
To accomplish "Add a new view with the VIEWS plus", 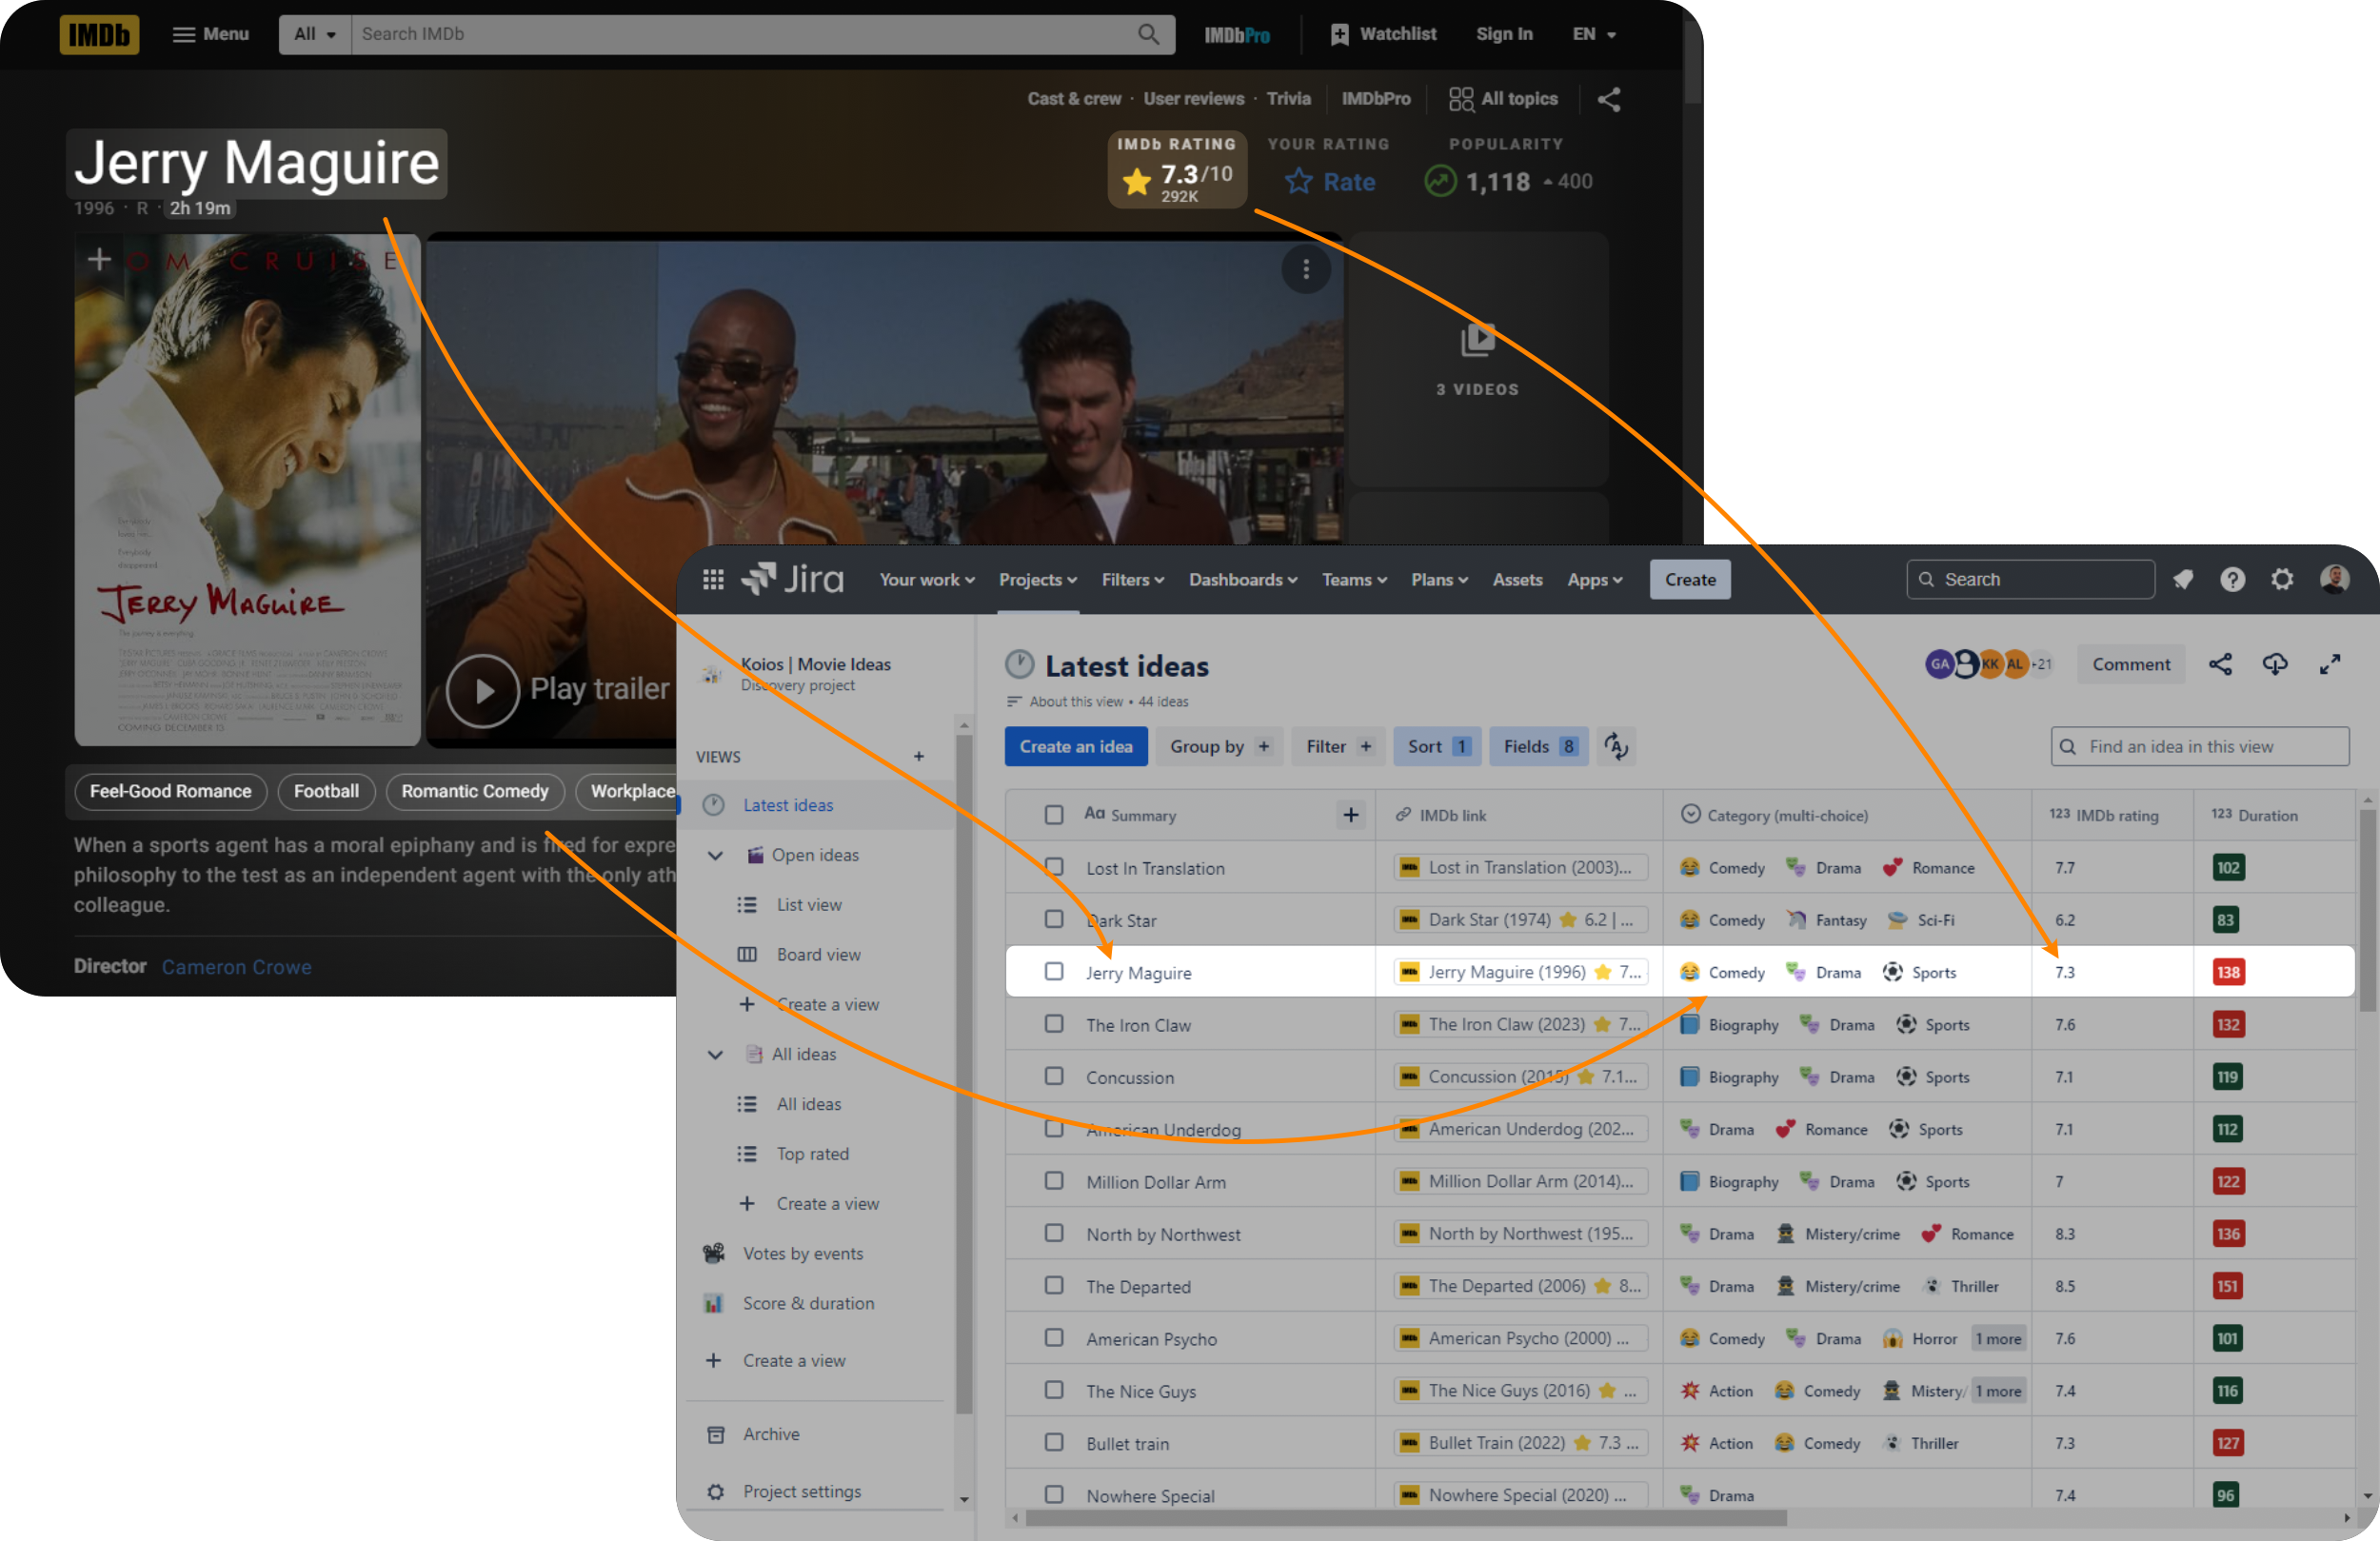I will click(919, 757).
